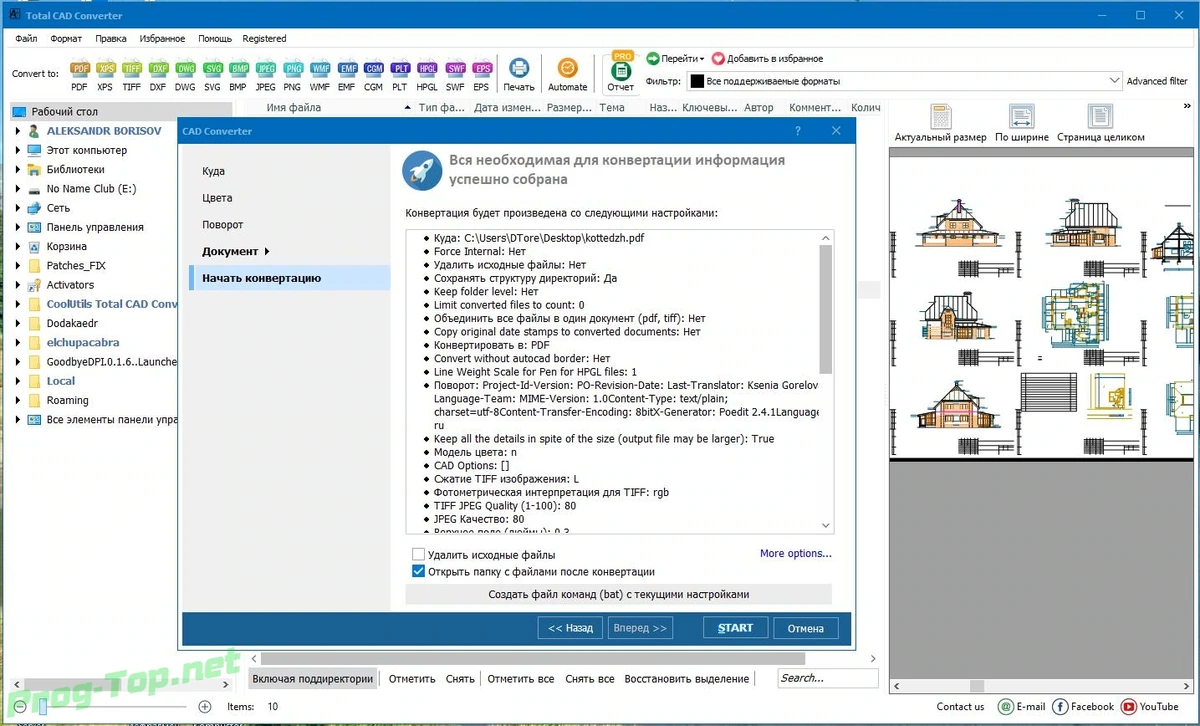Open the Facebook link

click(1084, 706)
